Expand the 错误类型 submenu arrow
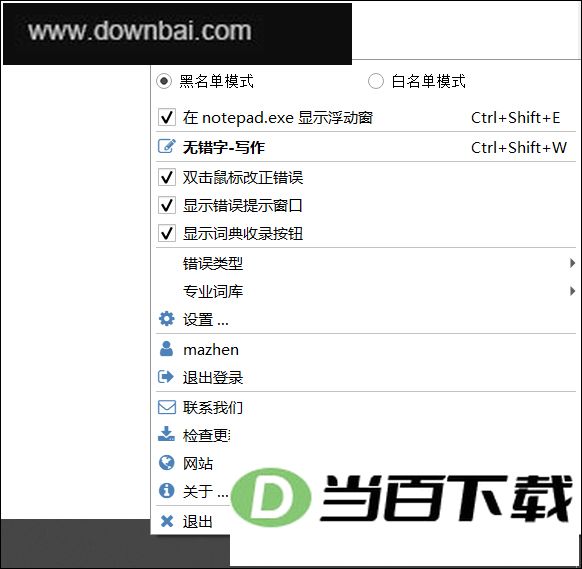The height and width of the screenshot is (569, 582). 572,263
